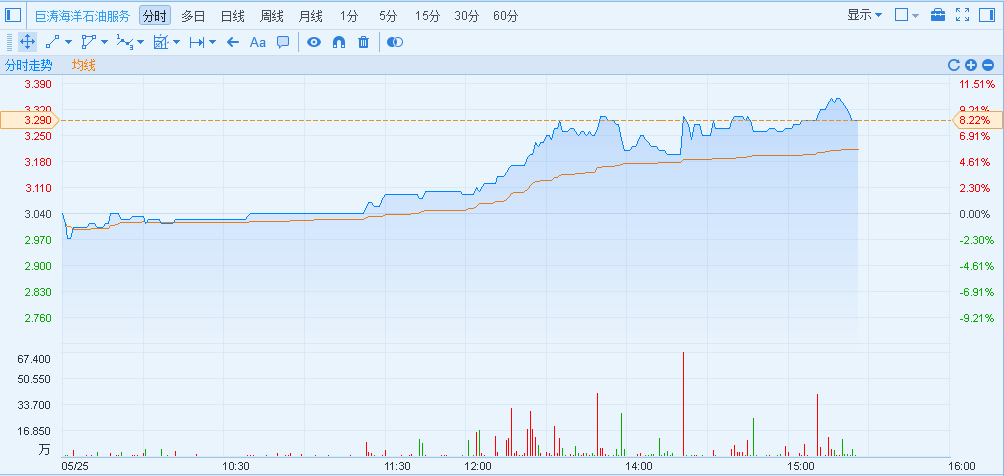Switch to the 60分 chart period
The height and width of the screenshot is (476, 1004).
coord(506,16)
